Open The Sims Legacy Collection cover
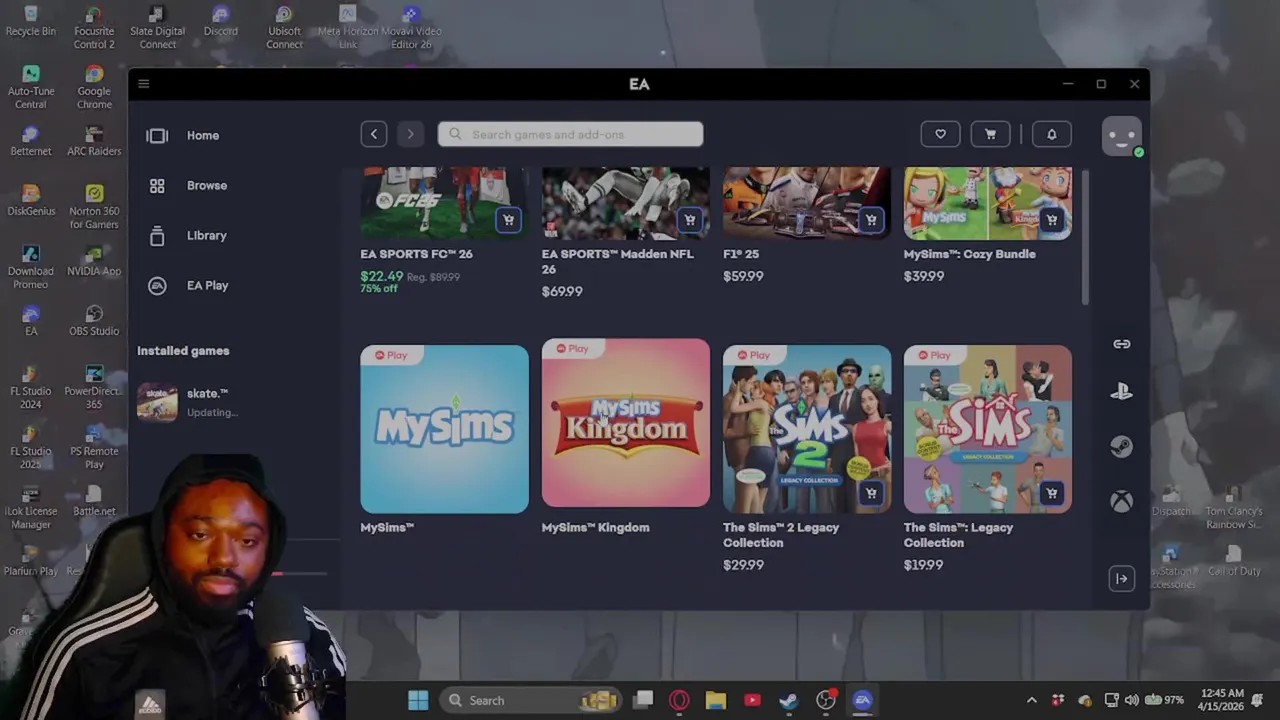Screen dimensions: 1280x720 (x=987, y=429)
